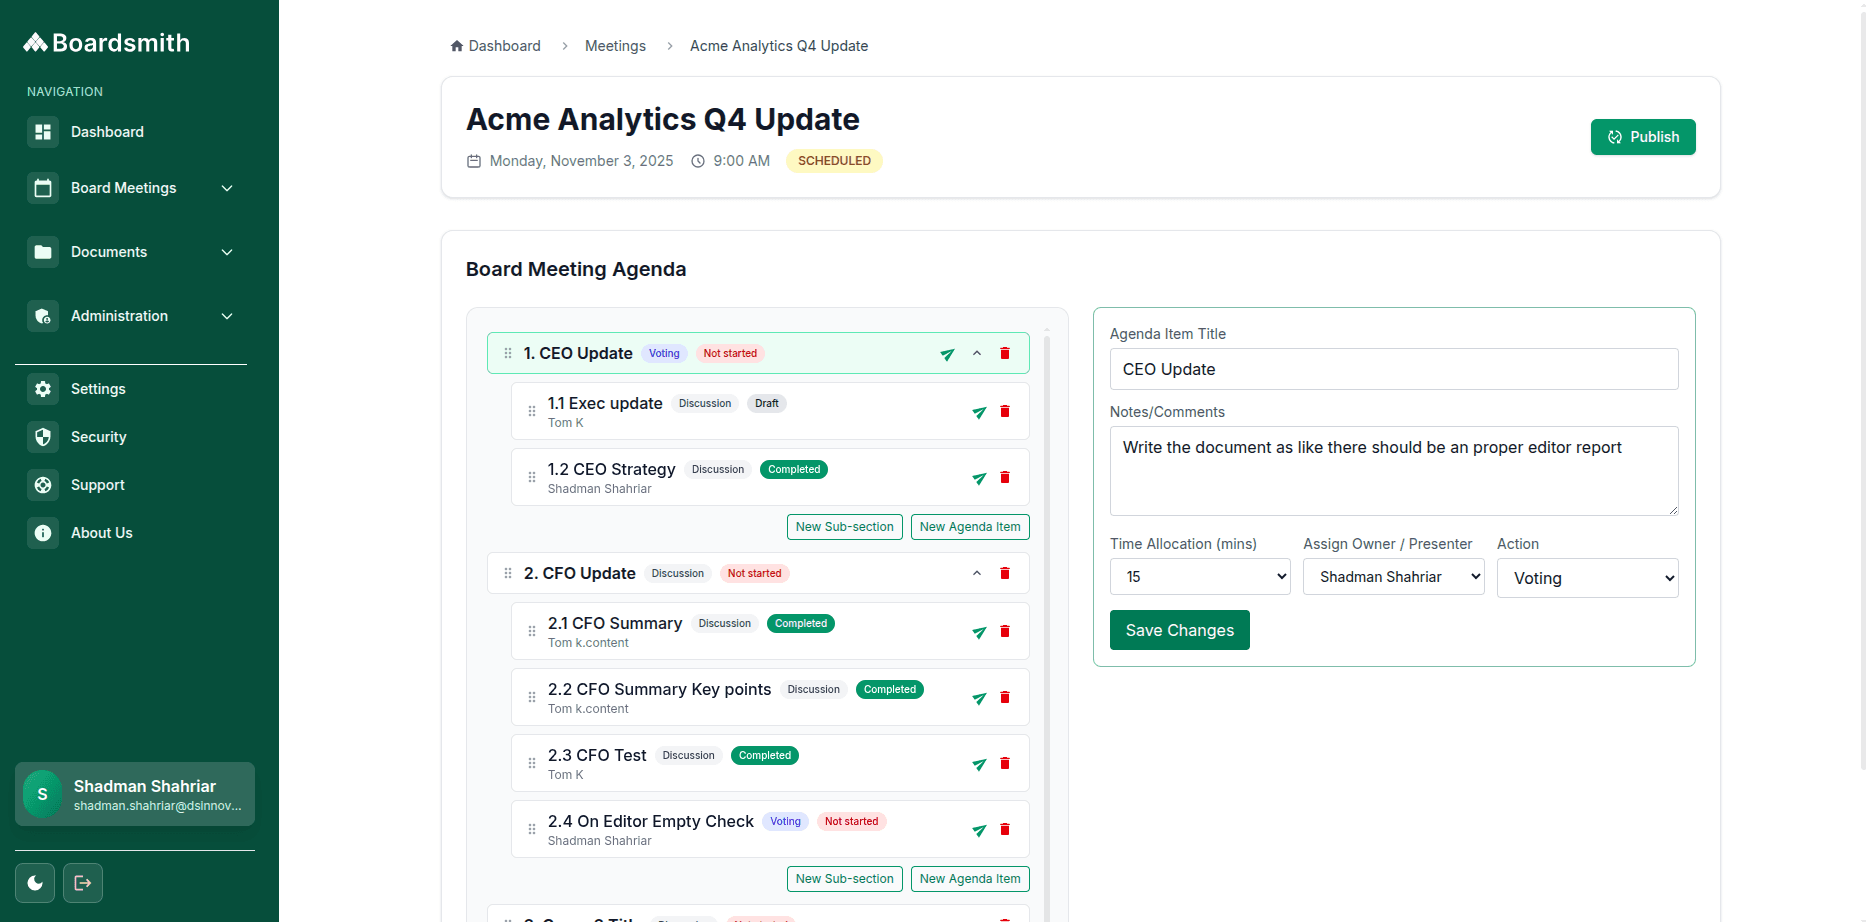
Task: Toggle dark mode with moon icon
Action: (x=35, y=883)
